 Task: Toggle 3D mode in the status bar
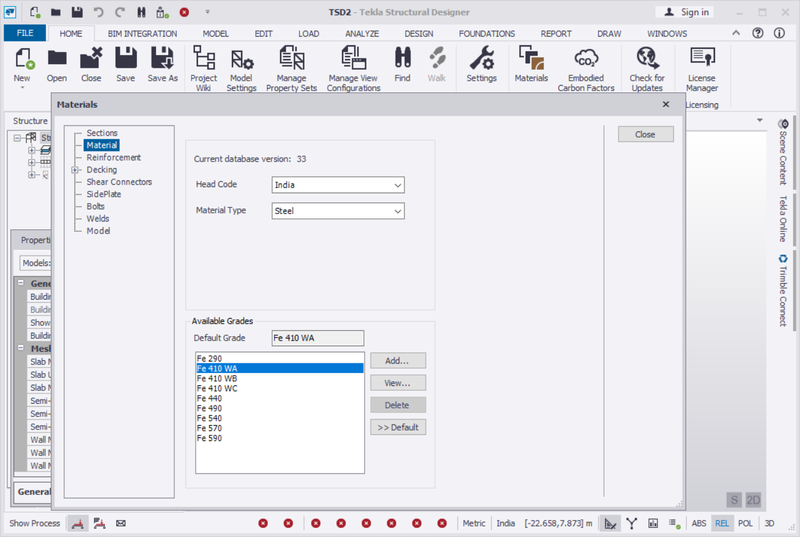(769, 523)
